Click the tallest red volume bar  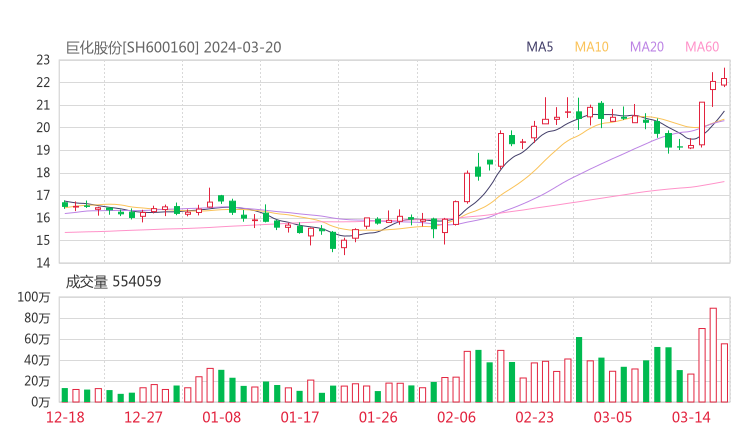click(713, 355)
